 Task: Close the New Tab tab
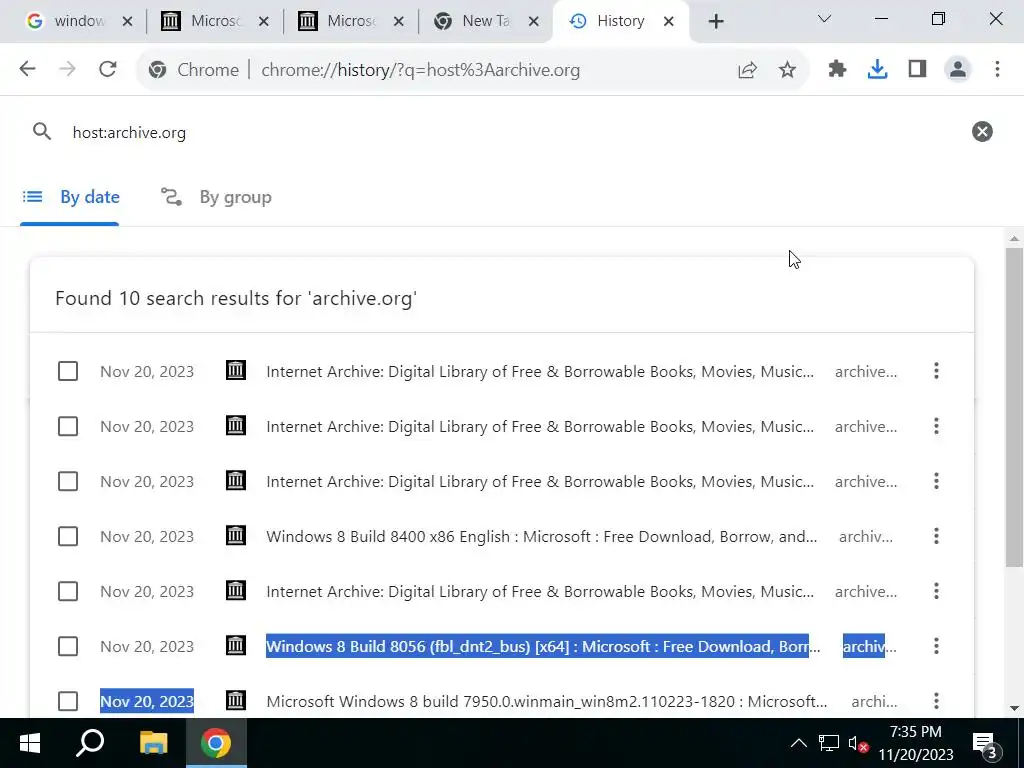(x=534, y=22)
